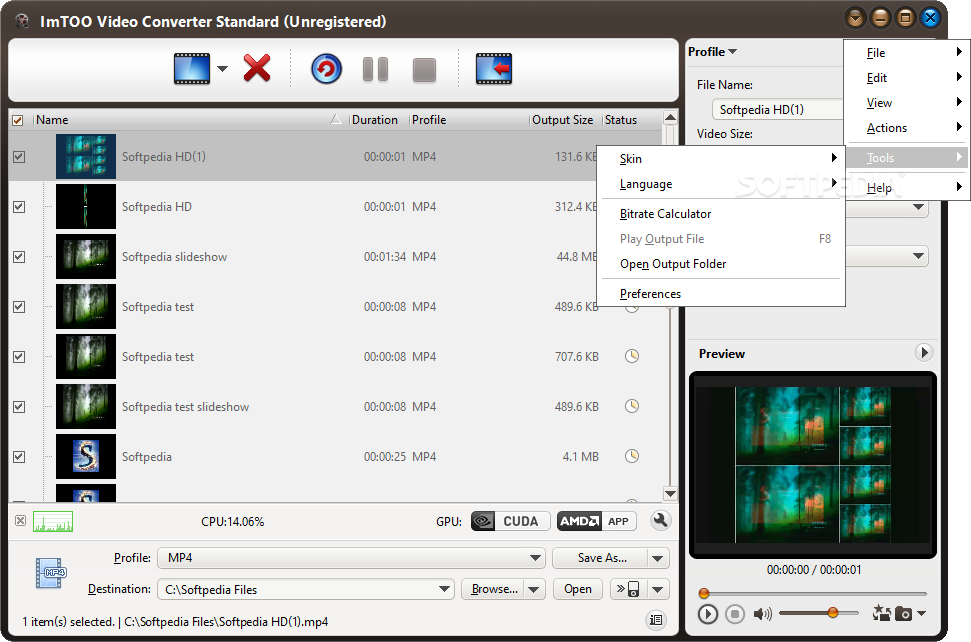Uncheck the Softpedia HD(1) file checkbox
971x642 pixels.
pyautogui.click(x=19, y=157)
